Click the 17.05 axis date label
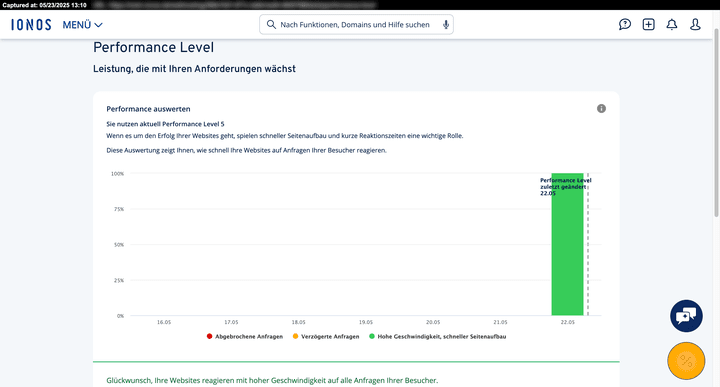This screenshot has height=387, width=720. pyautogui.click(x=231, y=322)
